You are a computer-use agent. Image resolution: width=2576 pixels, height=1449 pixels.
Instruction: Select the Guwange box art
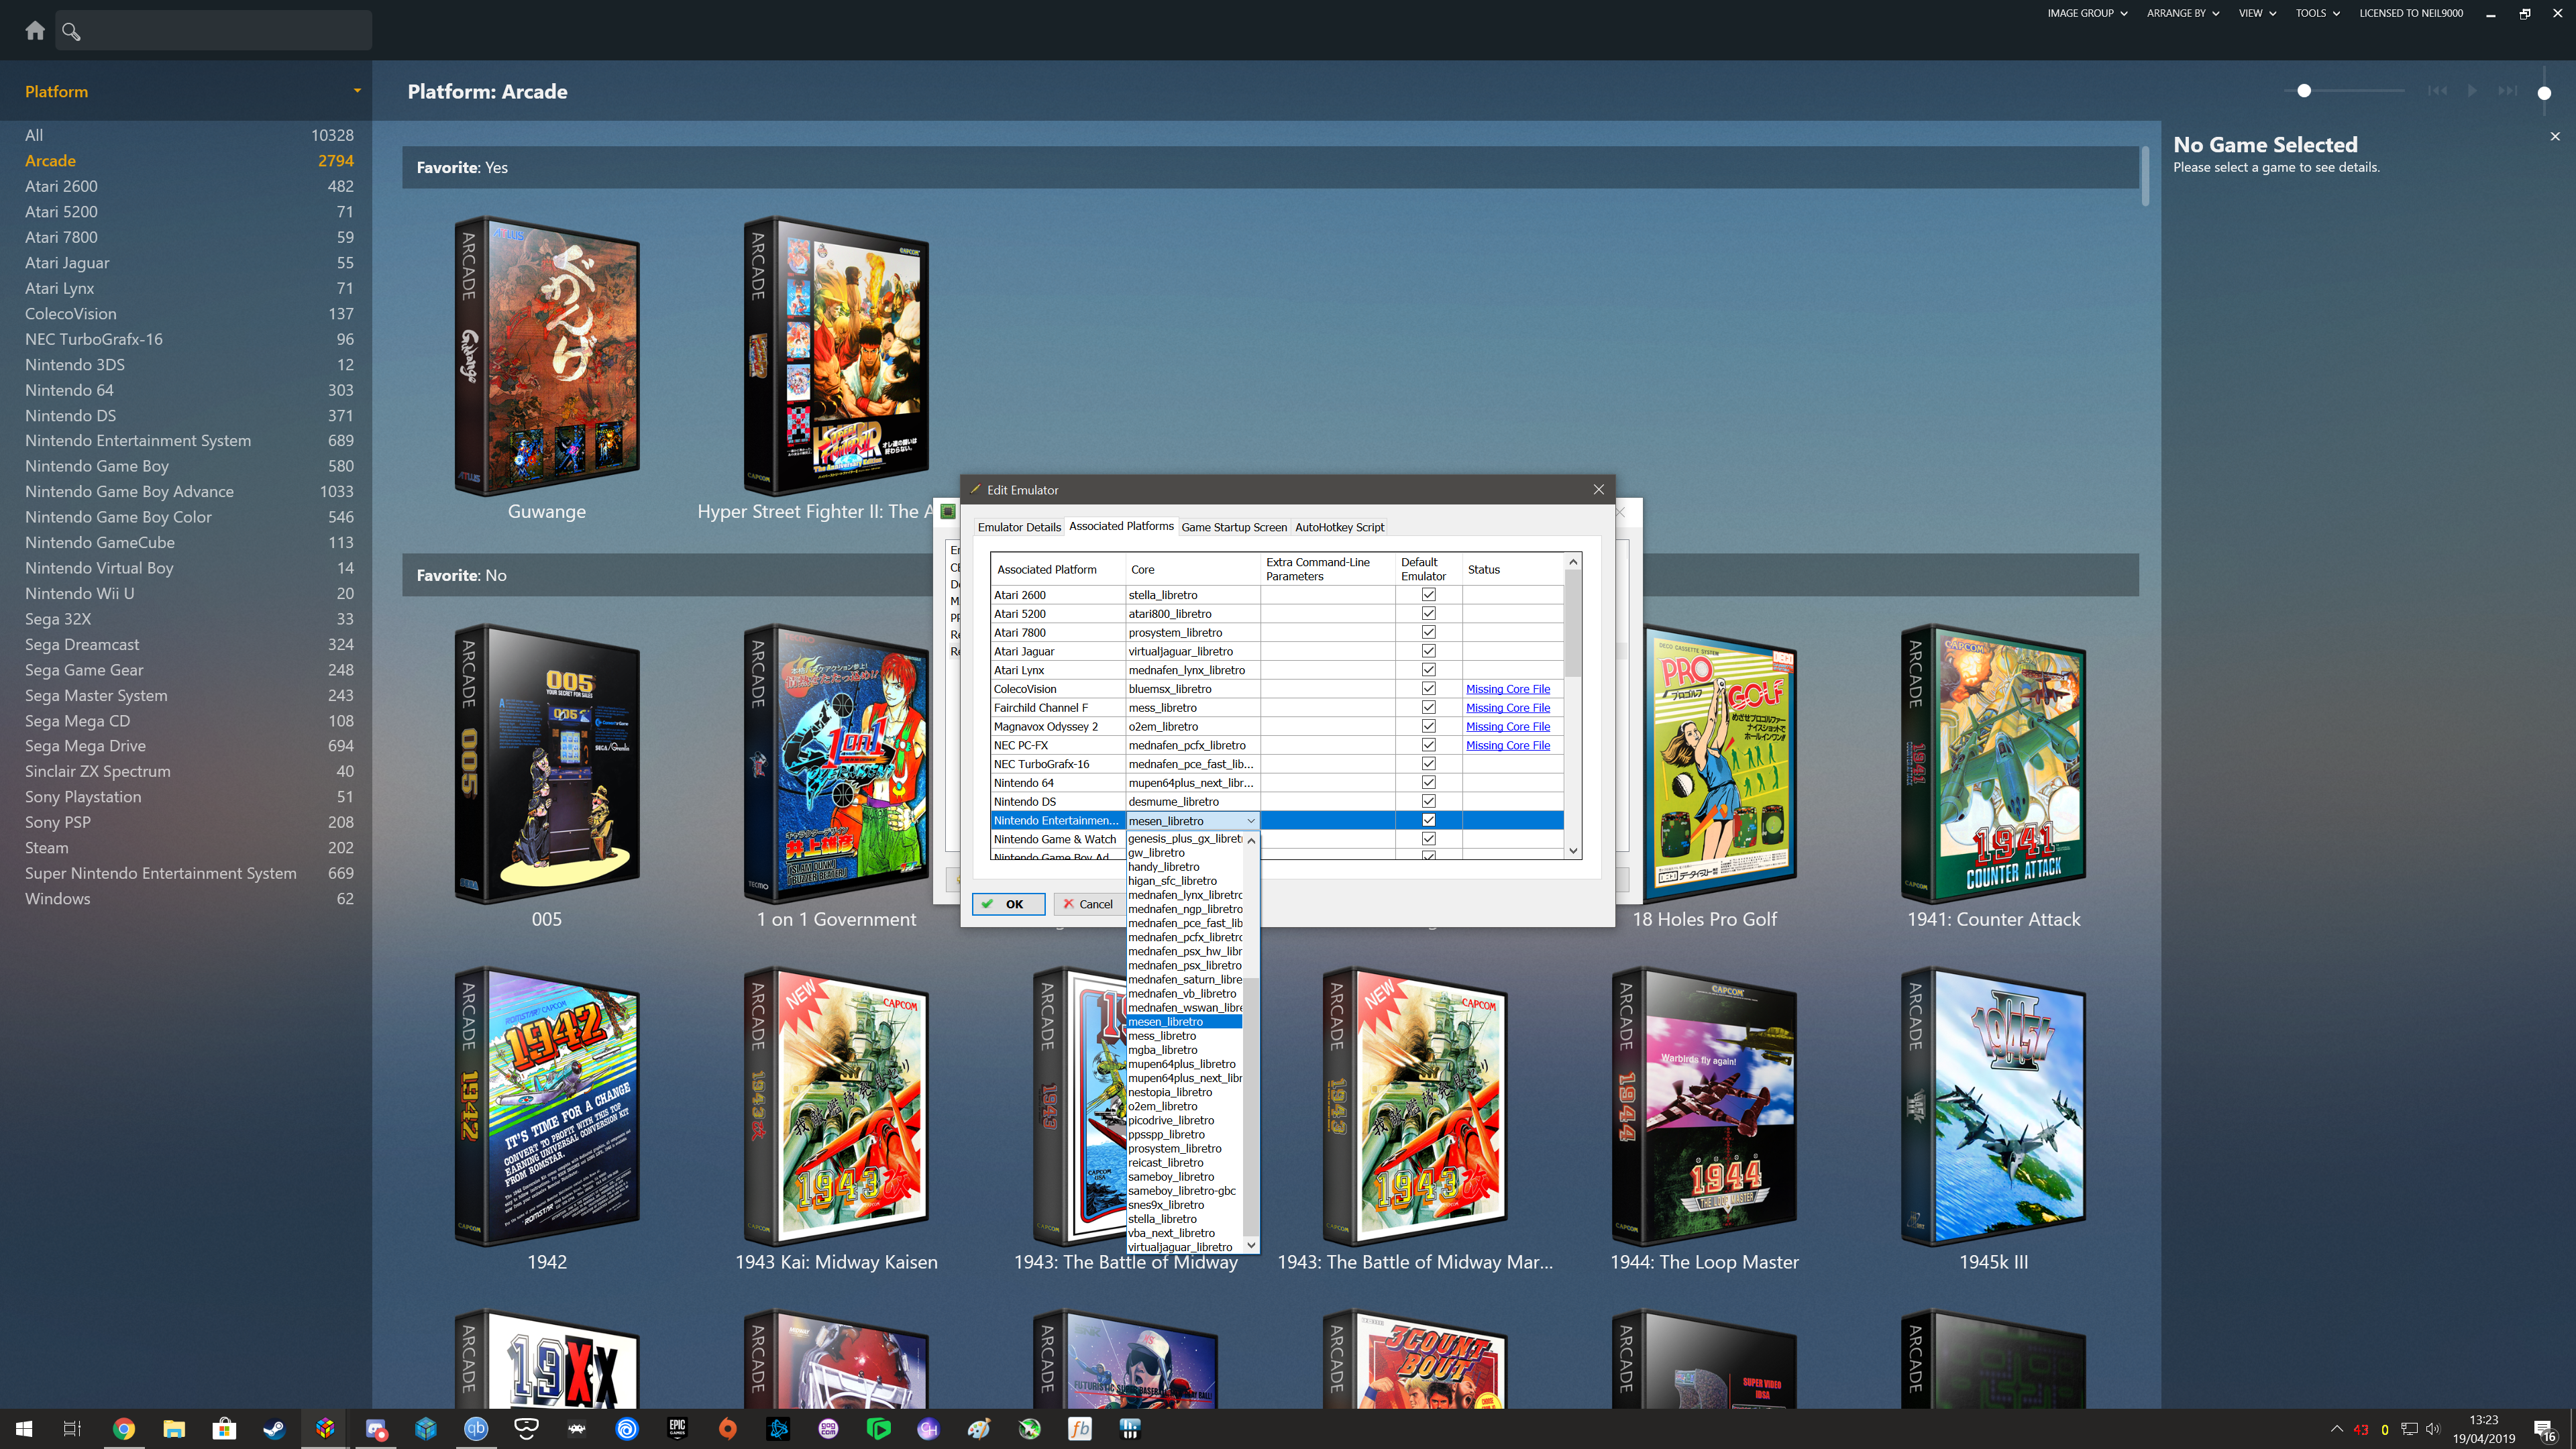pos(546,356)
